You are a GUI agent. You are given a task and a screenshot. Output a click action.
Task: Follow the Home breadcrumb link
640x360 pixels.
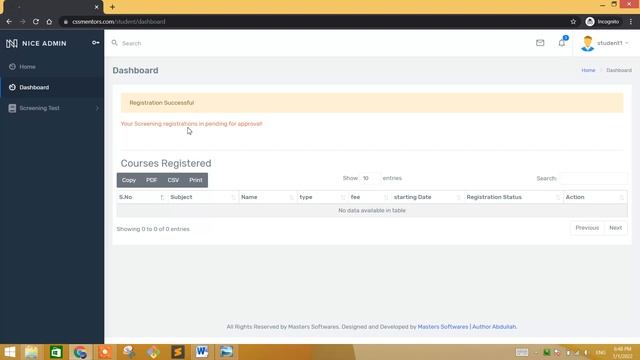pyautogui.click(x=588, y=70)
